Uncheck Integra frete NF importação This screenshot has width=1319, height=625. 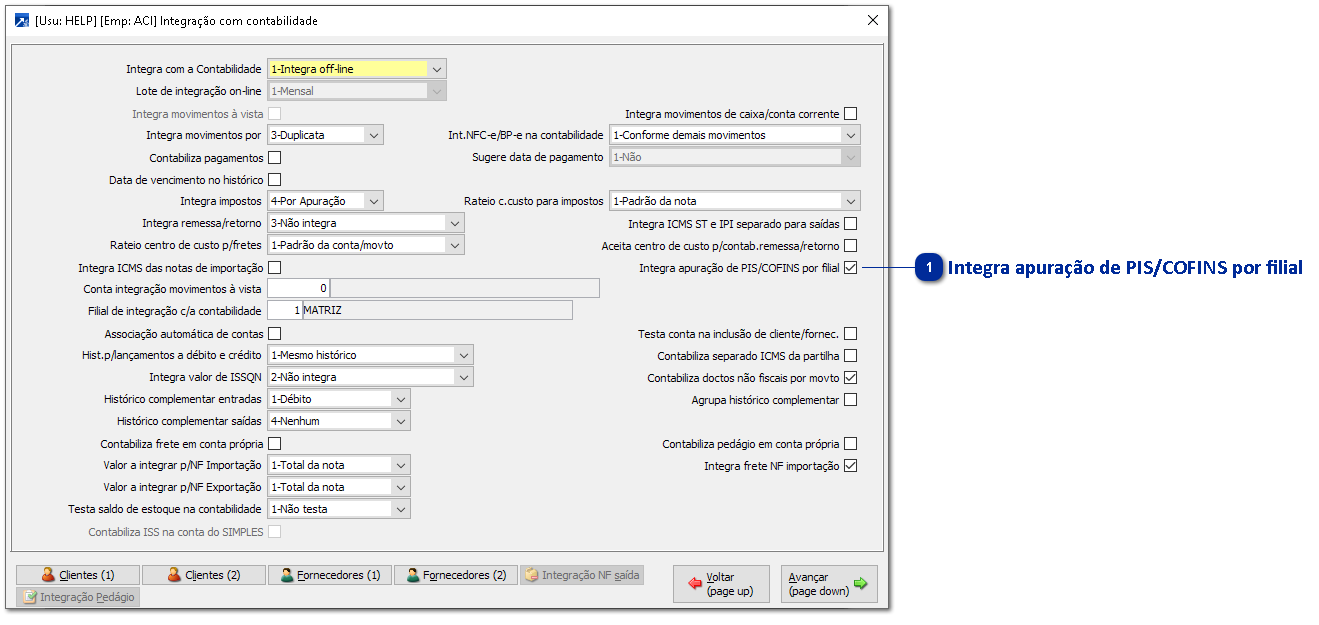point(850,466)
